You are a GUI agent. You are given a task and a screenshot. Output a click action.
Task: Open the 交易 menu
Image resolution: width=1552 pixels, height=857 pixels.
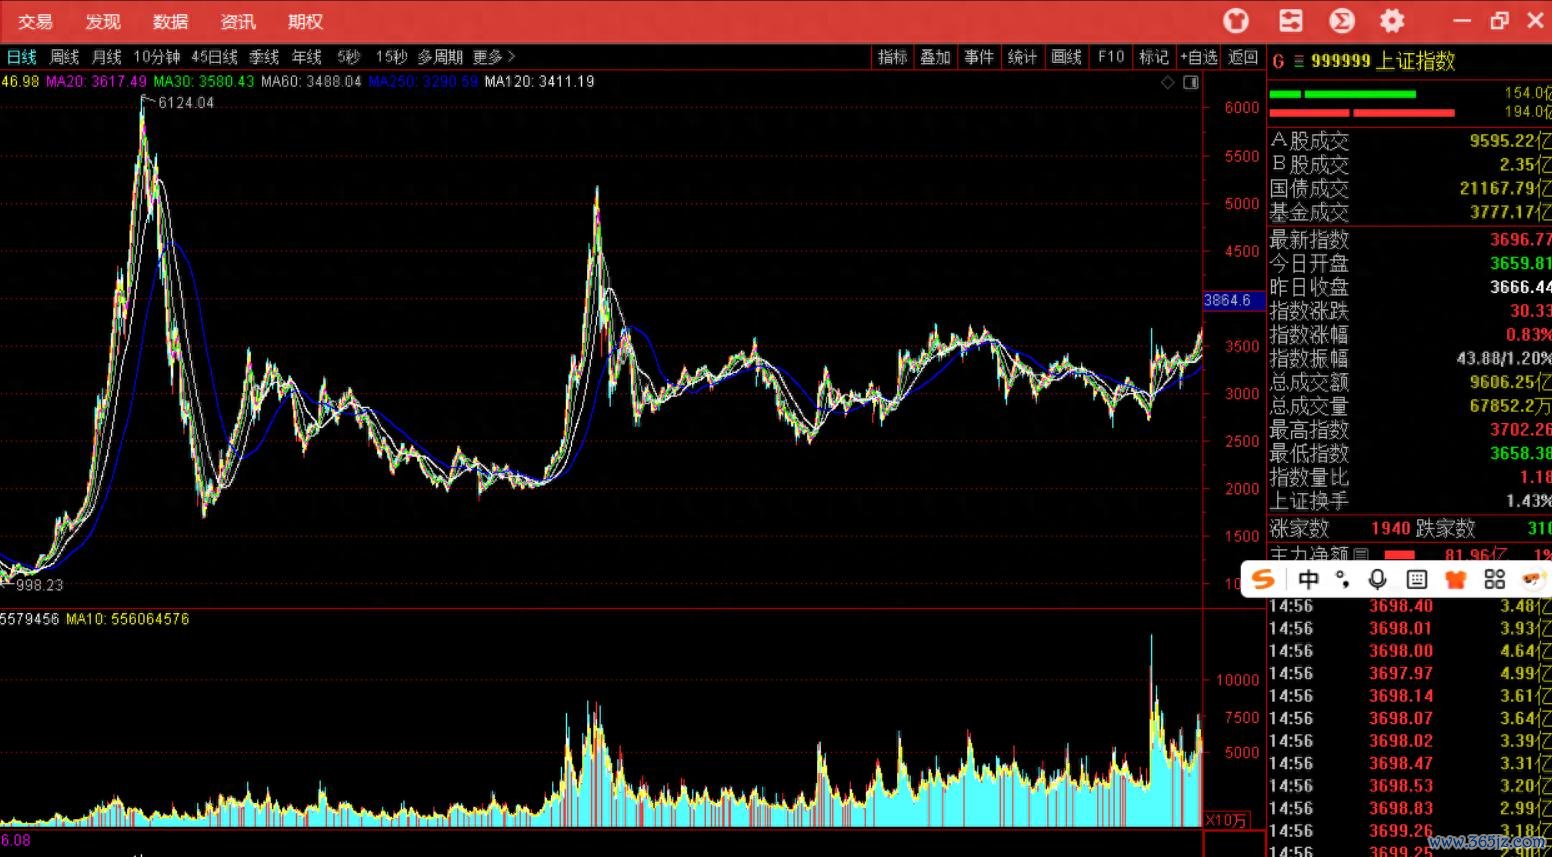(x=35, y=21)
